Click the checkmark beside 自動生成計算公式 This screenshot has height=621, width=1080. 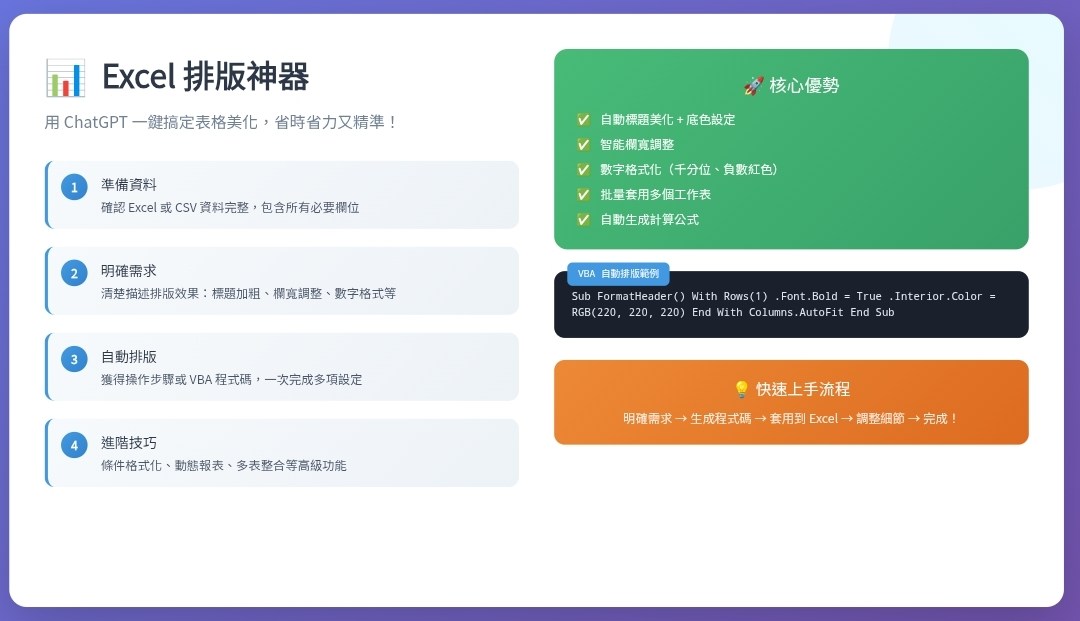pos(583,220)
